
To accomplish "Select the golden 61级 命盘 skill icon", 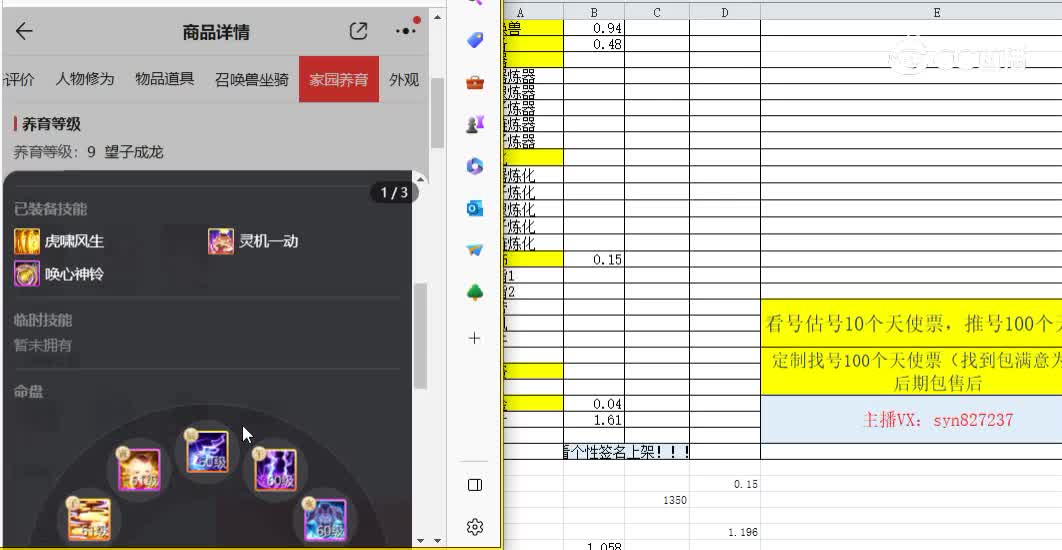I will pyautogui.click(x=89, y=519).
